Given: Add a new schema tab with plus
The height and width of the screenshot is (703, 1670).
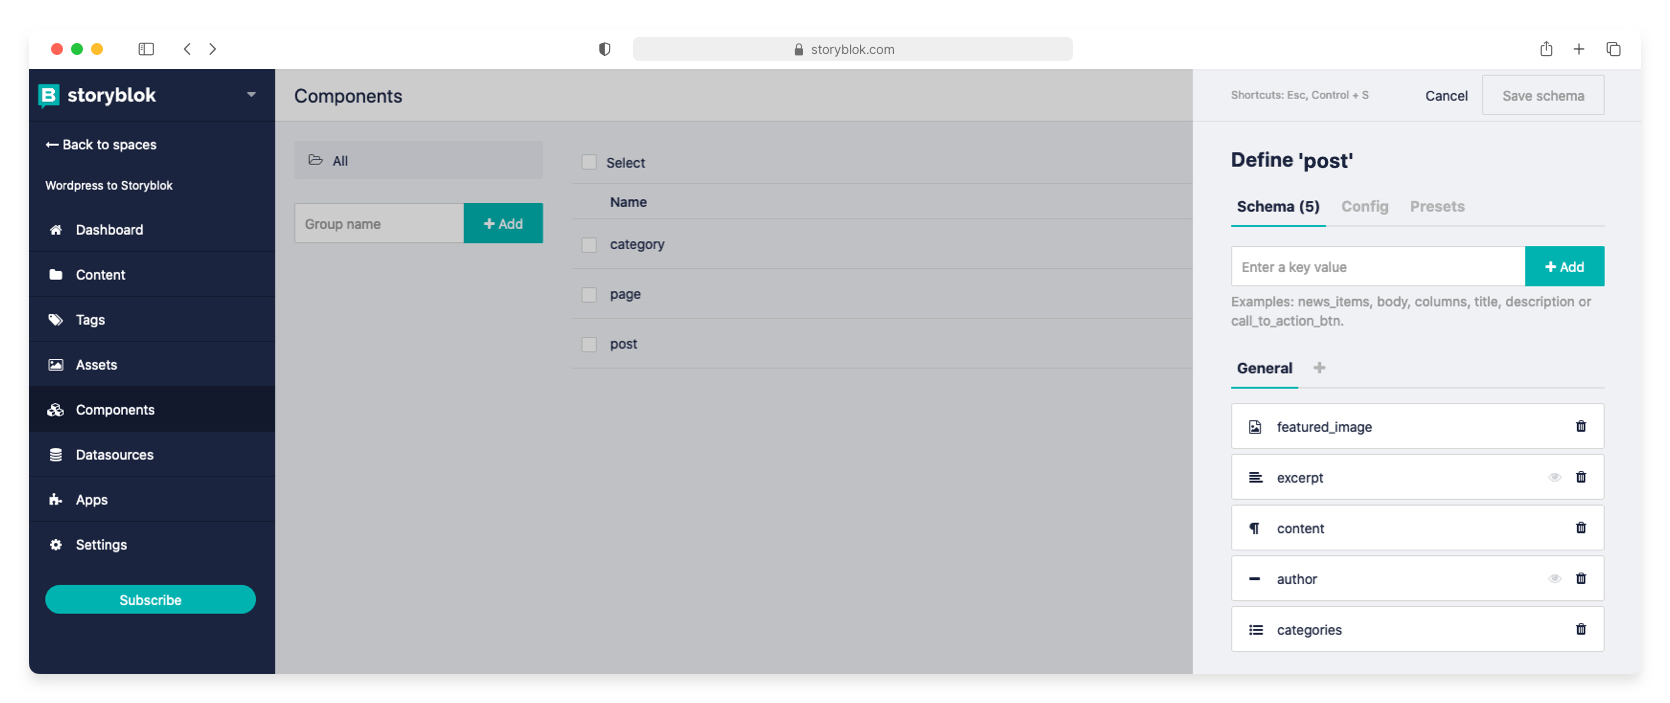Looking at the screenshot, I should click(x=1319, y=368).
